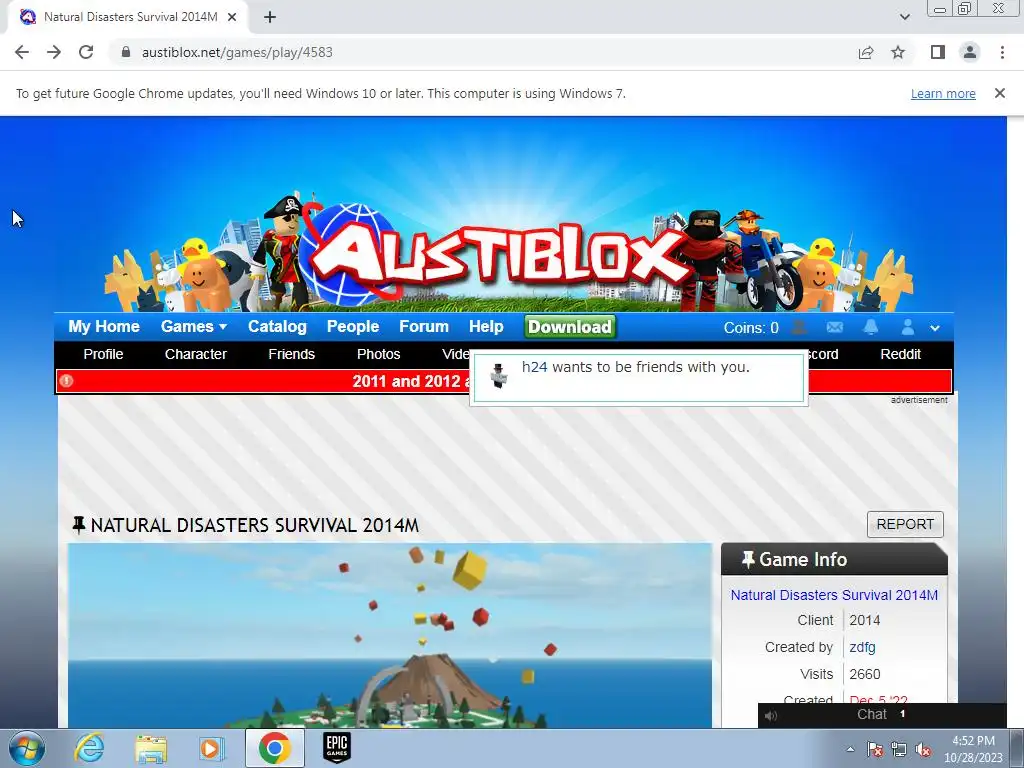The width and height of the screenshot is (1024, 768).
Task: Click the Chrome taskbar icon
Action: pyautogui.click(x=274, y=748)
